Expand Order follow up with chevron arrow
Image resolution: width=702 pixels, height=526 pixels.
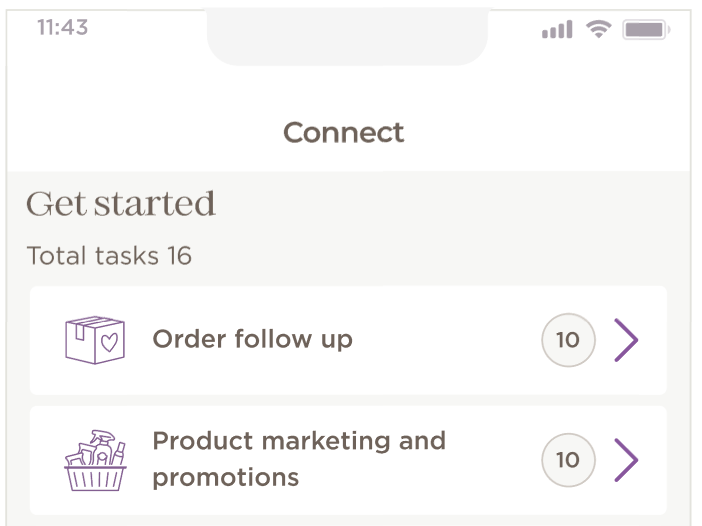pyautogui.click(x=626, y=340)
